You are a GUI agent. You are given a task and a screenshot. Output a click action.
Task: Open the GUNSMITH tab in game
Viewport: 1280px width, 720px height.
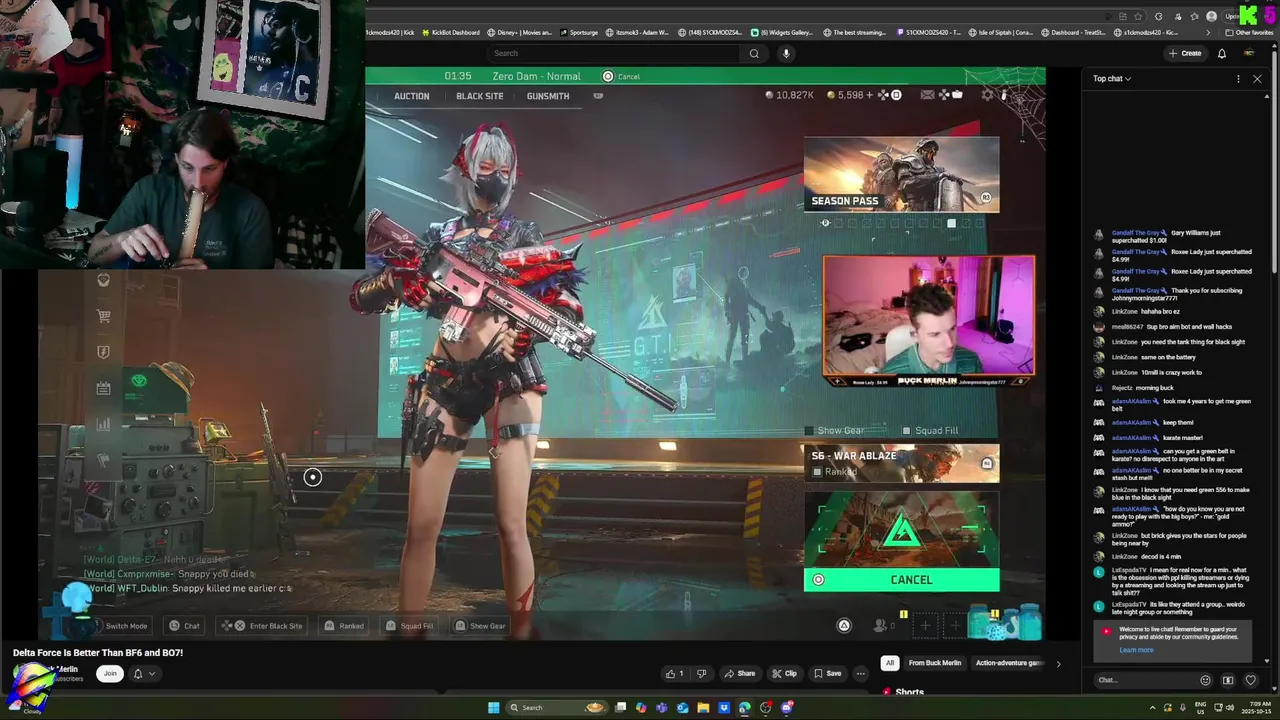pyautogui.click(x=547, y=96)
